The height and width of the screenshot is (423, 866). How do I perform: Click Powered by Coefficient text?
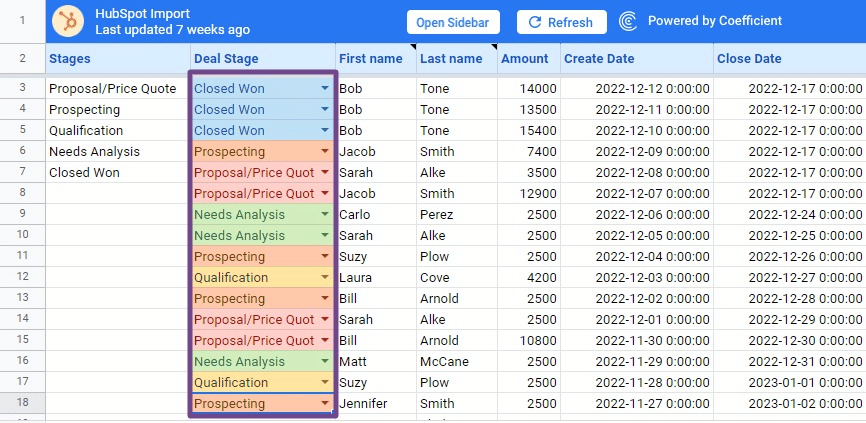(x=715, y=21)
